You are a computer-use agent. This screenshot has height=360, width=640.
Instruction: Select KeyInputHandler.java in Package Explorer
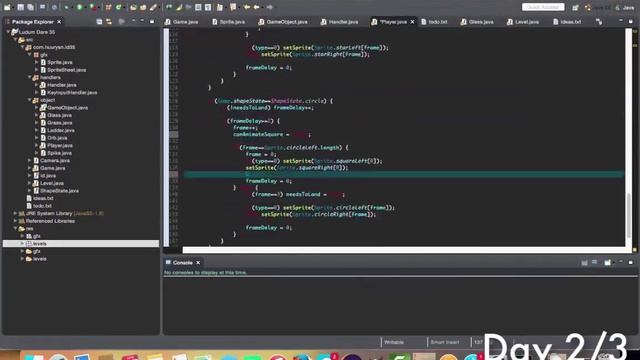(x=72, y=92)
